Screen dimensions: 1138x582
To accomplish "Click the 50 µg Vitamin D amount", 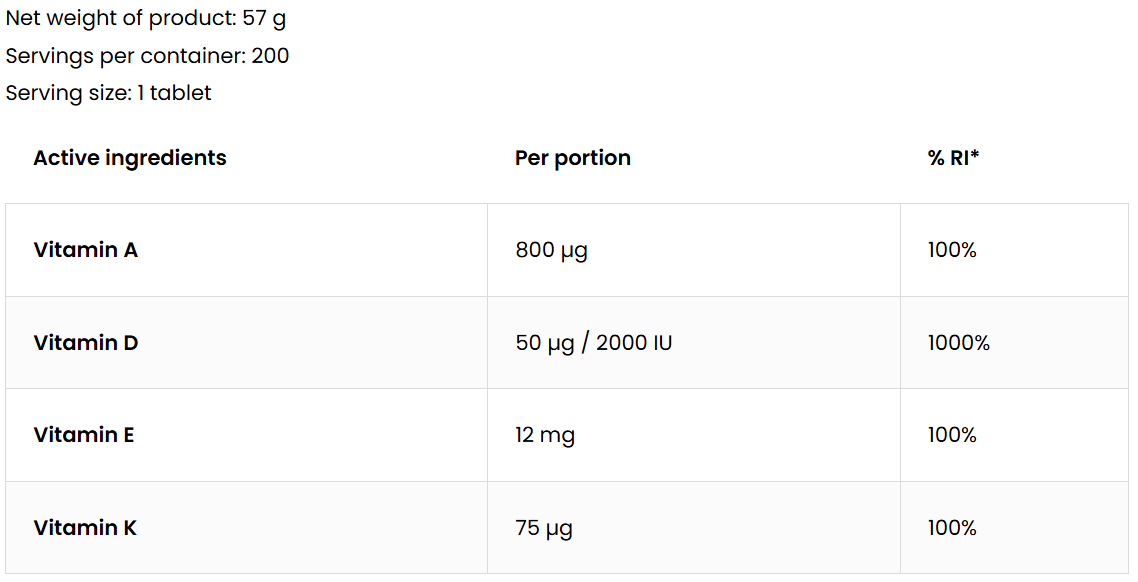I will pos(545,343).
